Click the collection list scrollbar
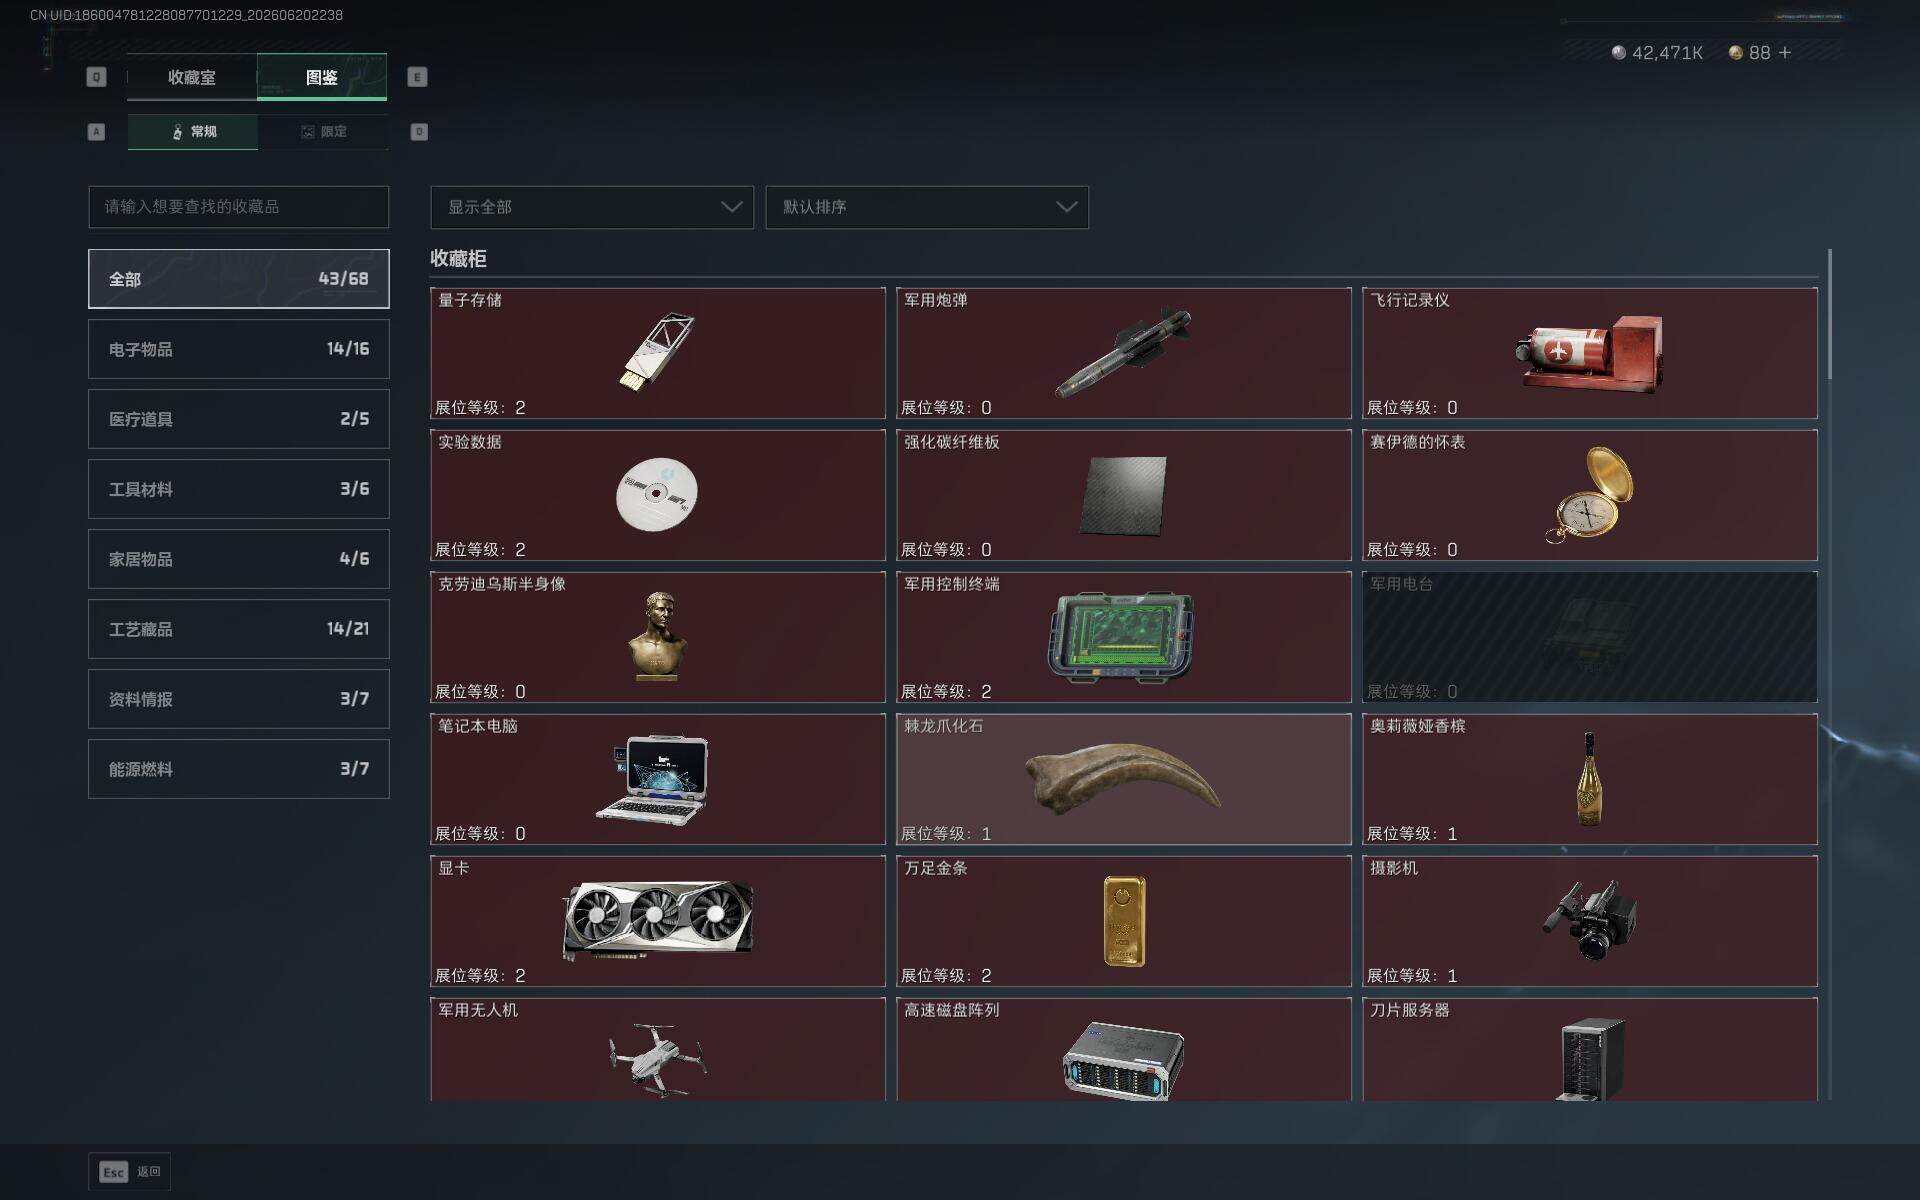Image resolution: width=1920 pixels, height=1200 pixels. (1829, 314)
